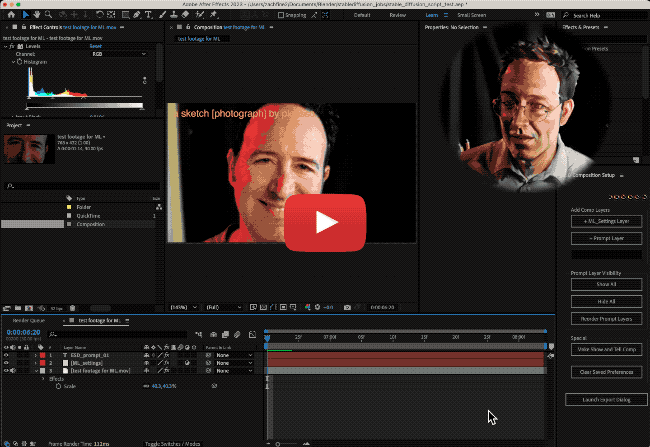Open the show channel color icon
The image size is (650, 447).
pyautogui.click(x=308, y=307)
